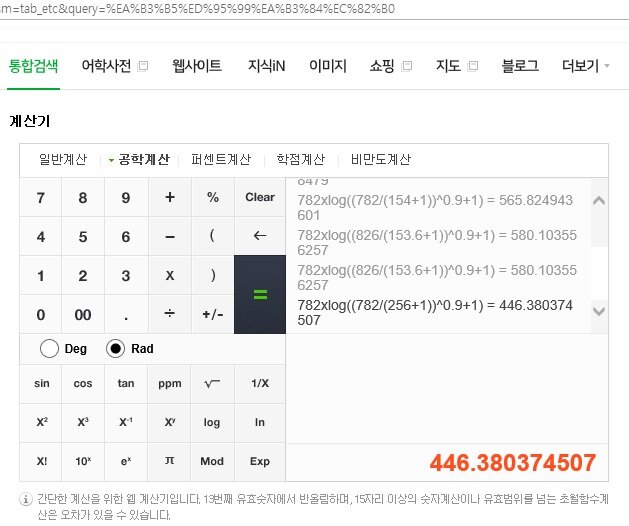This screenshot has height=526, width=629.
Task: Select the history entry with 782/(256+1)
Action: click(x=435, y=313)
